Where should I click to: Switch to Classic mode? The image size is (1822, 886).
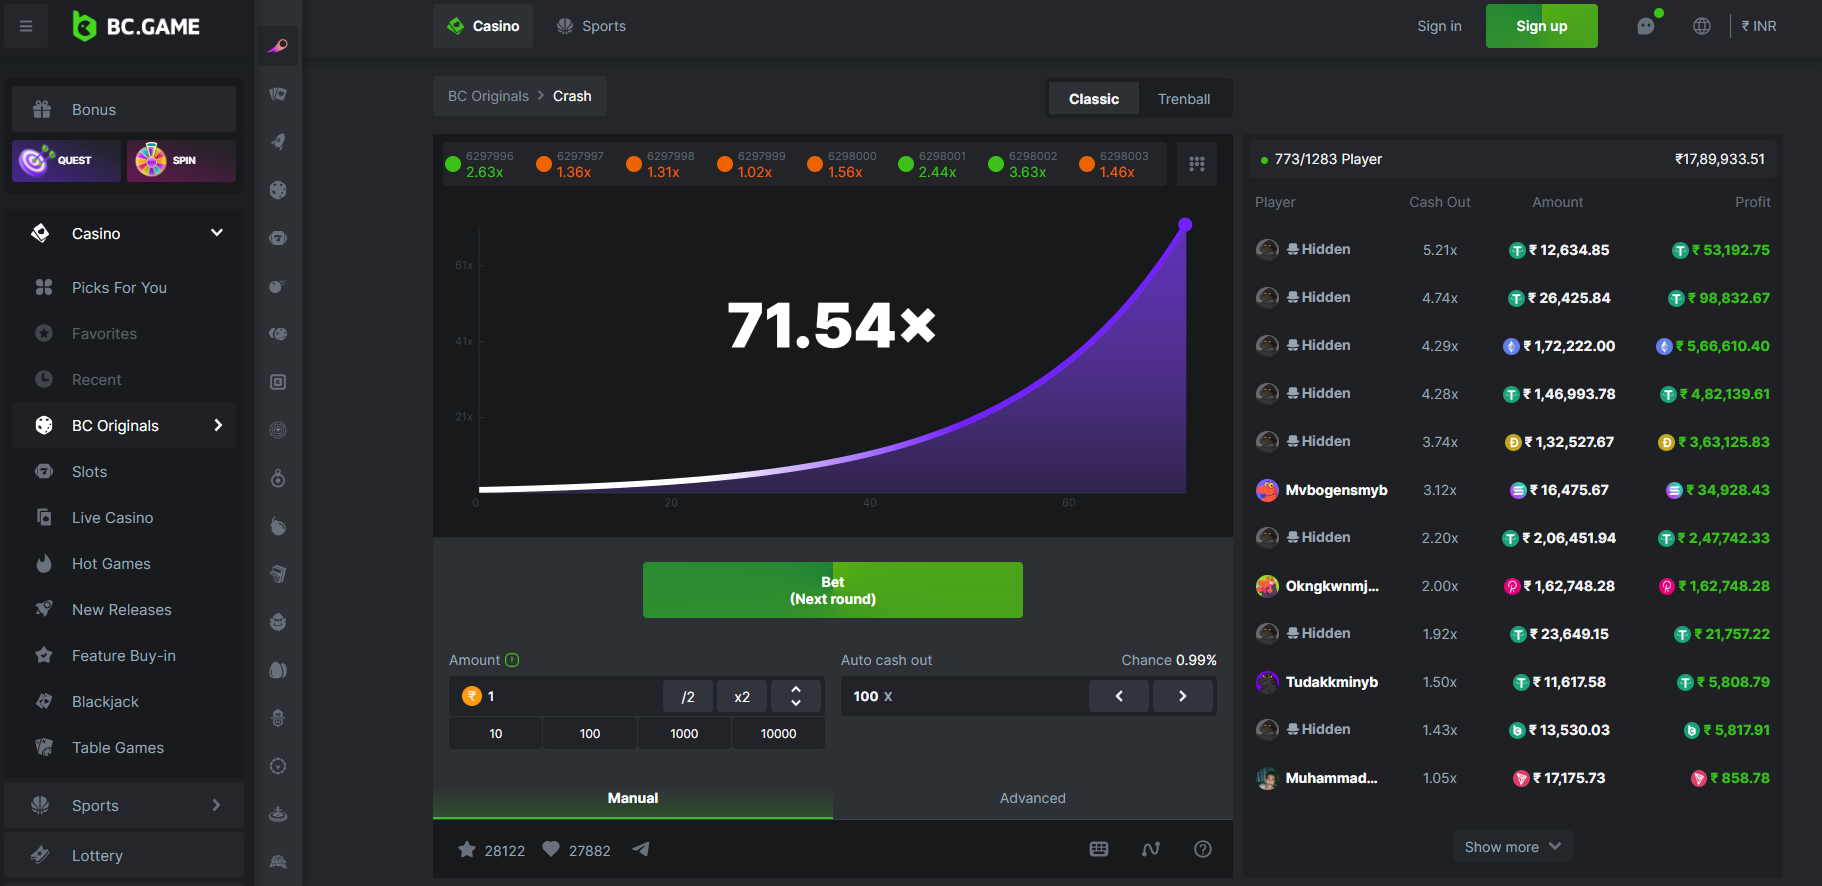1094,99
